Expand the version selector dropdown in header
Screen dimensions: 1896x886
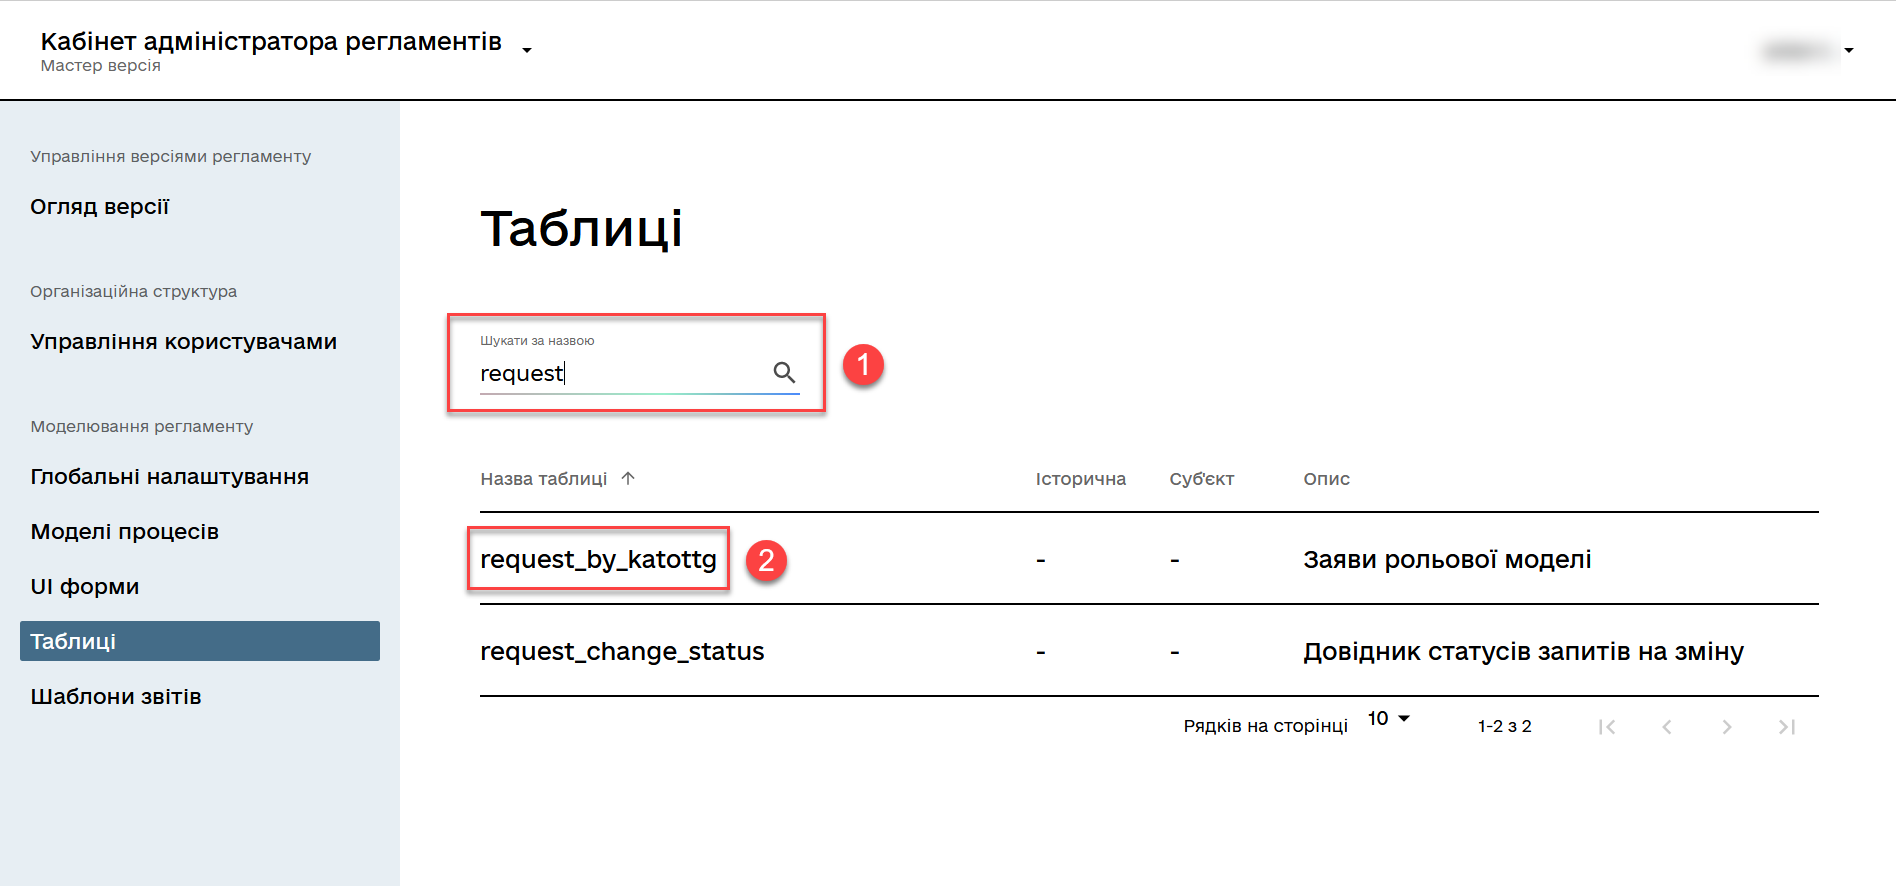[527, 50]
